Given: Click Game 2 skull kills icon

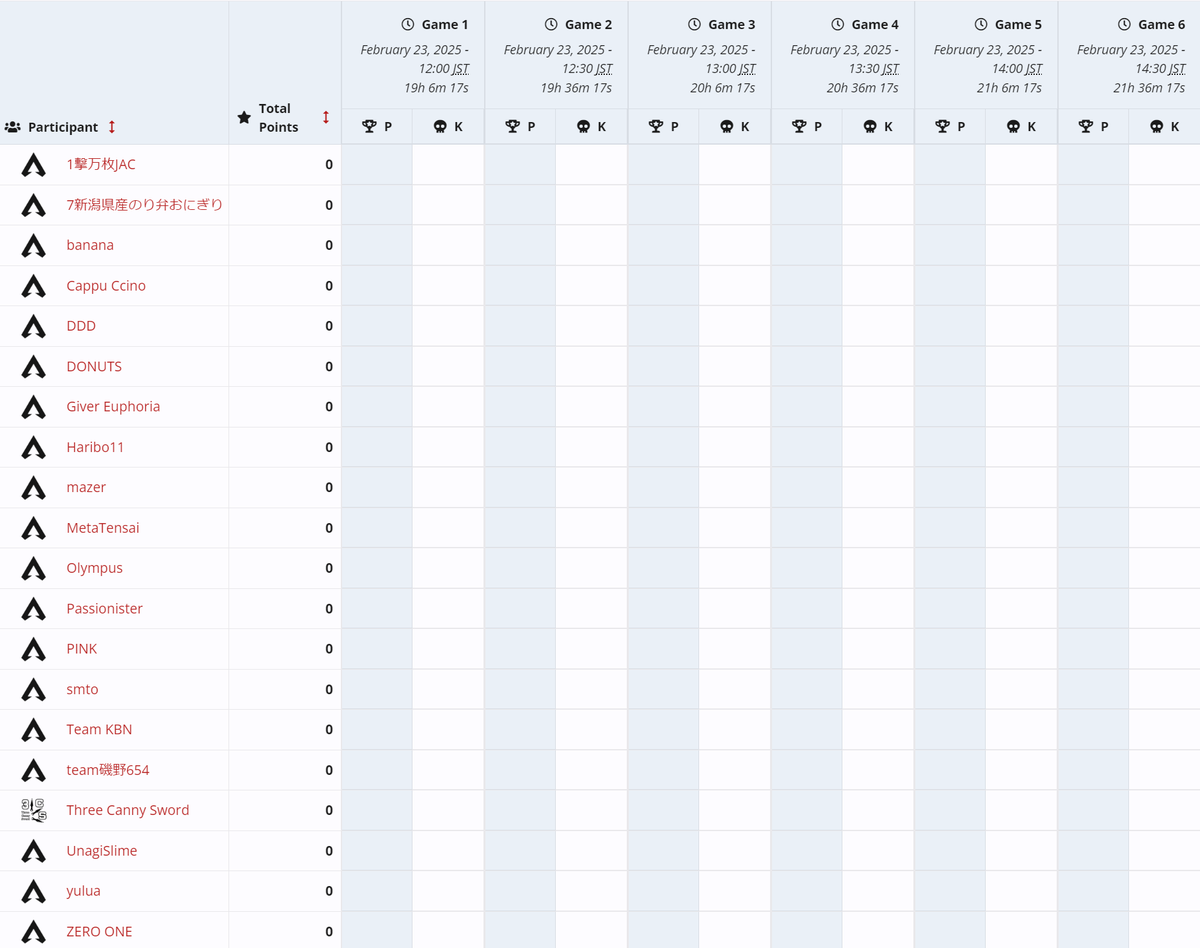Looking at the screenshot, I should [584, 127].
